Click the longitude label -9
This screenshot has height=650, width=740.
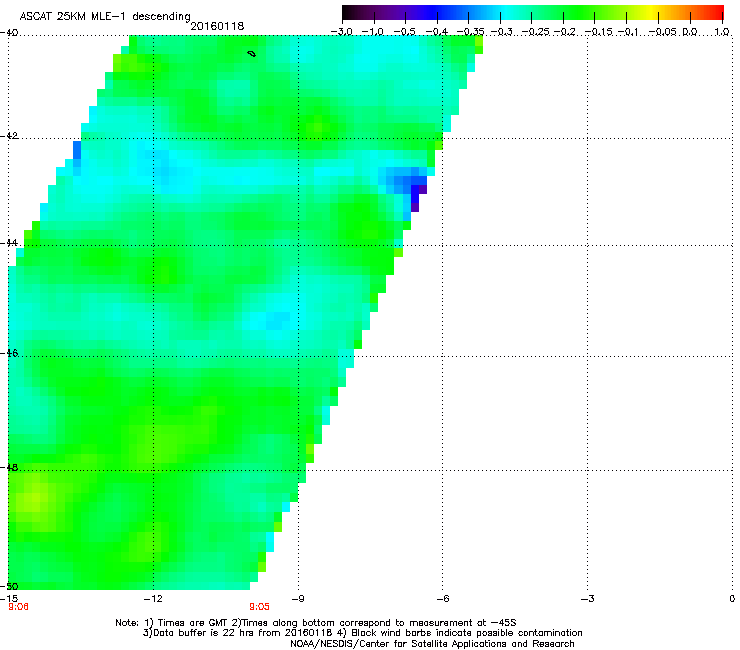[298, 599]
